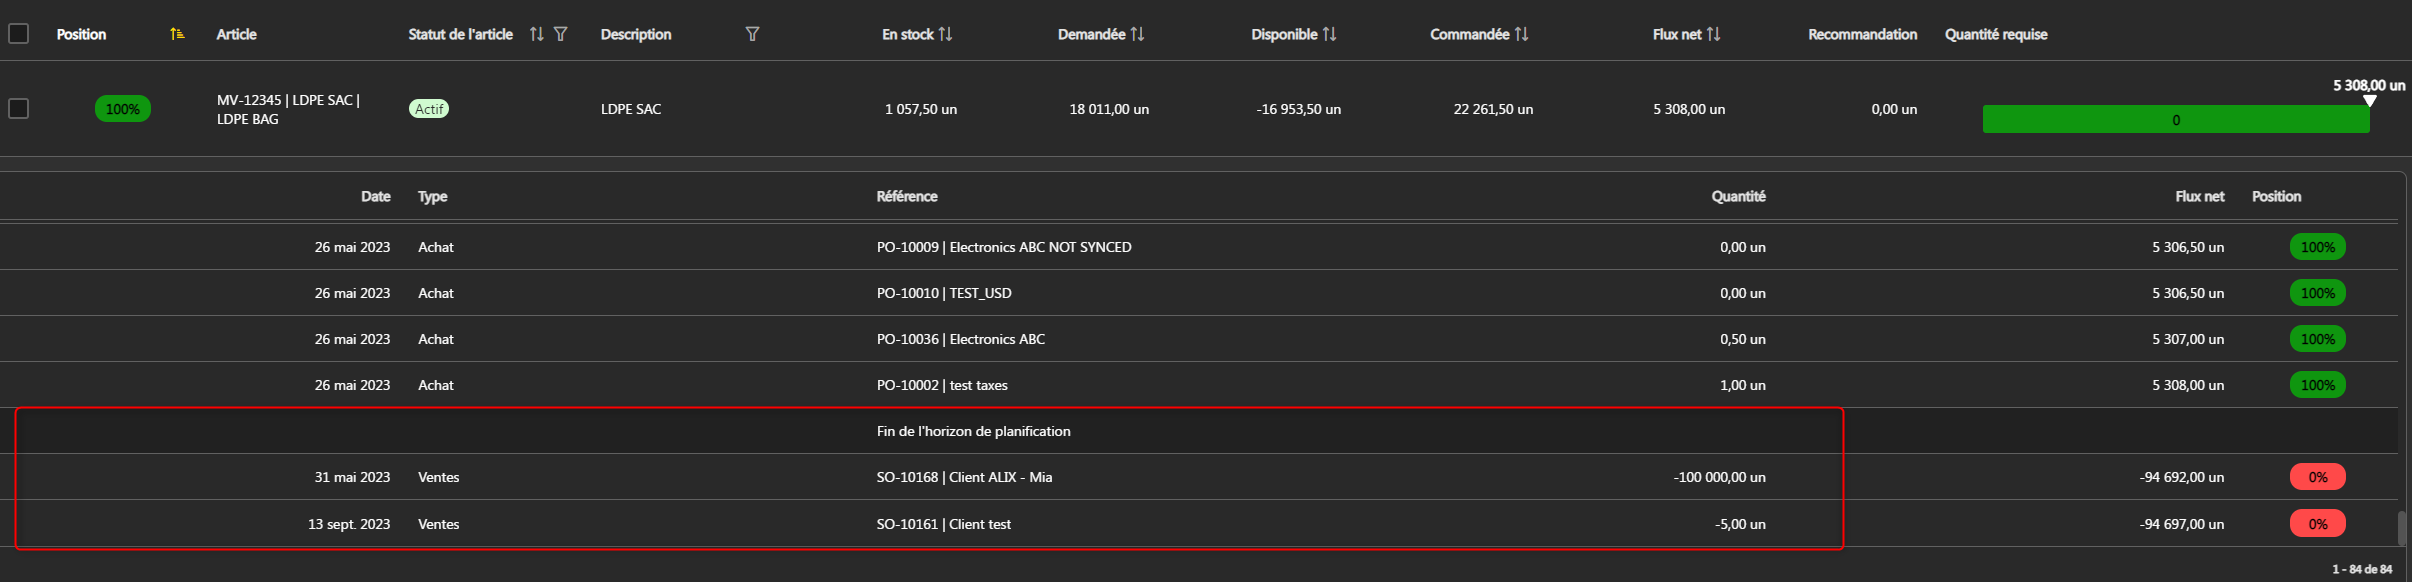Click the -94 692,00 un flux net value
This screenshot has height=582, width=2412.
(2182, 477)
